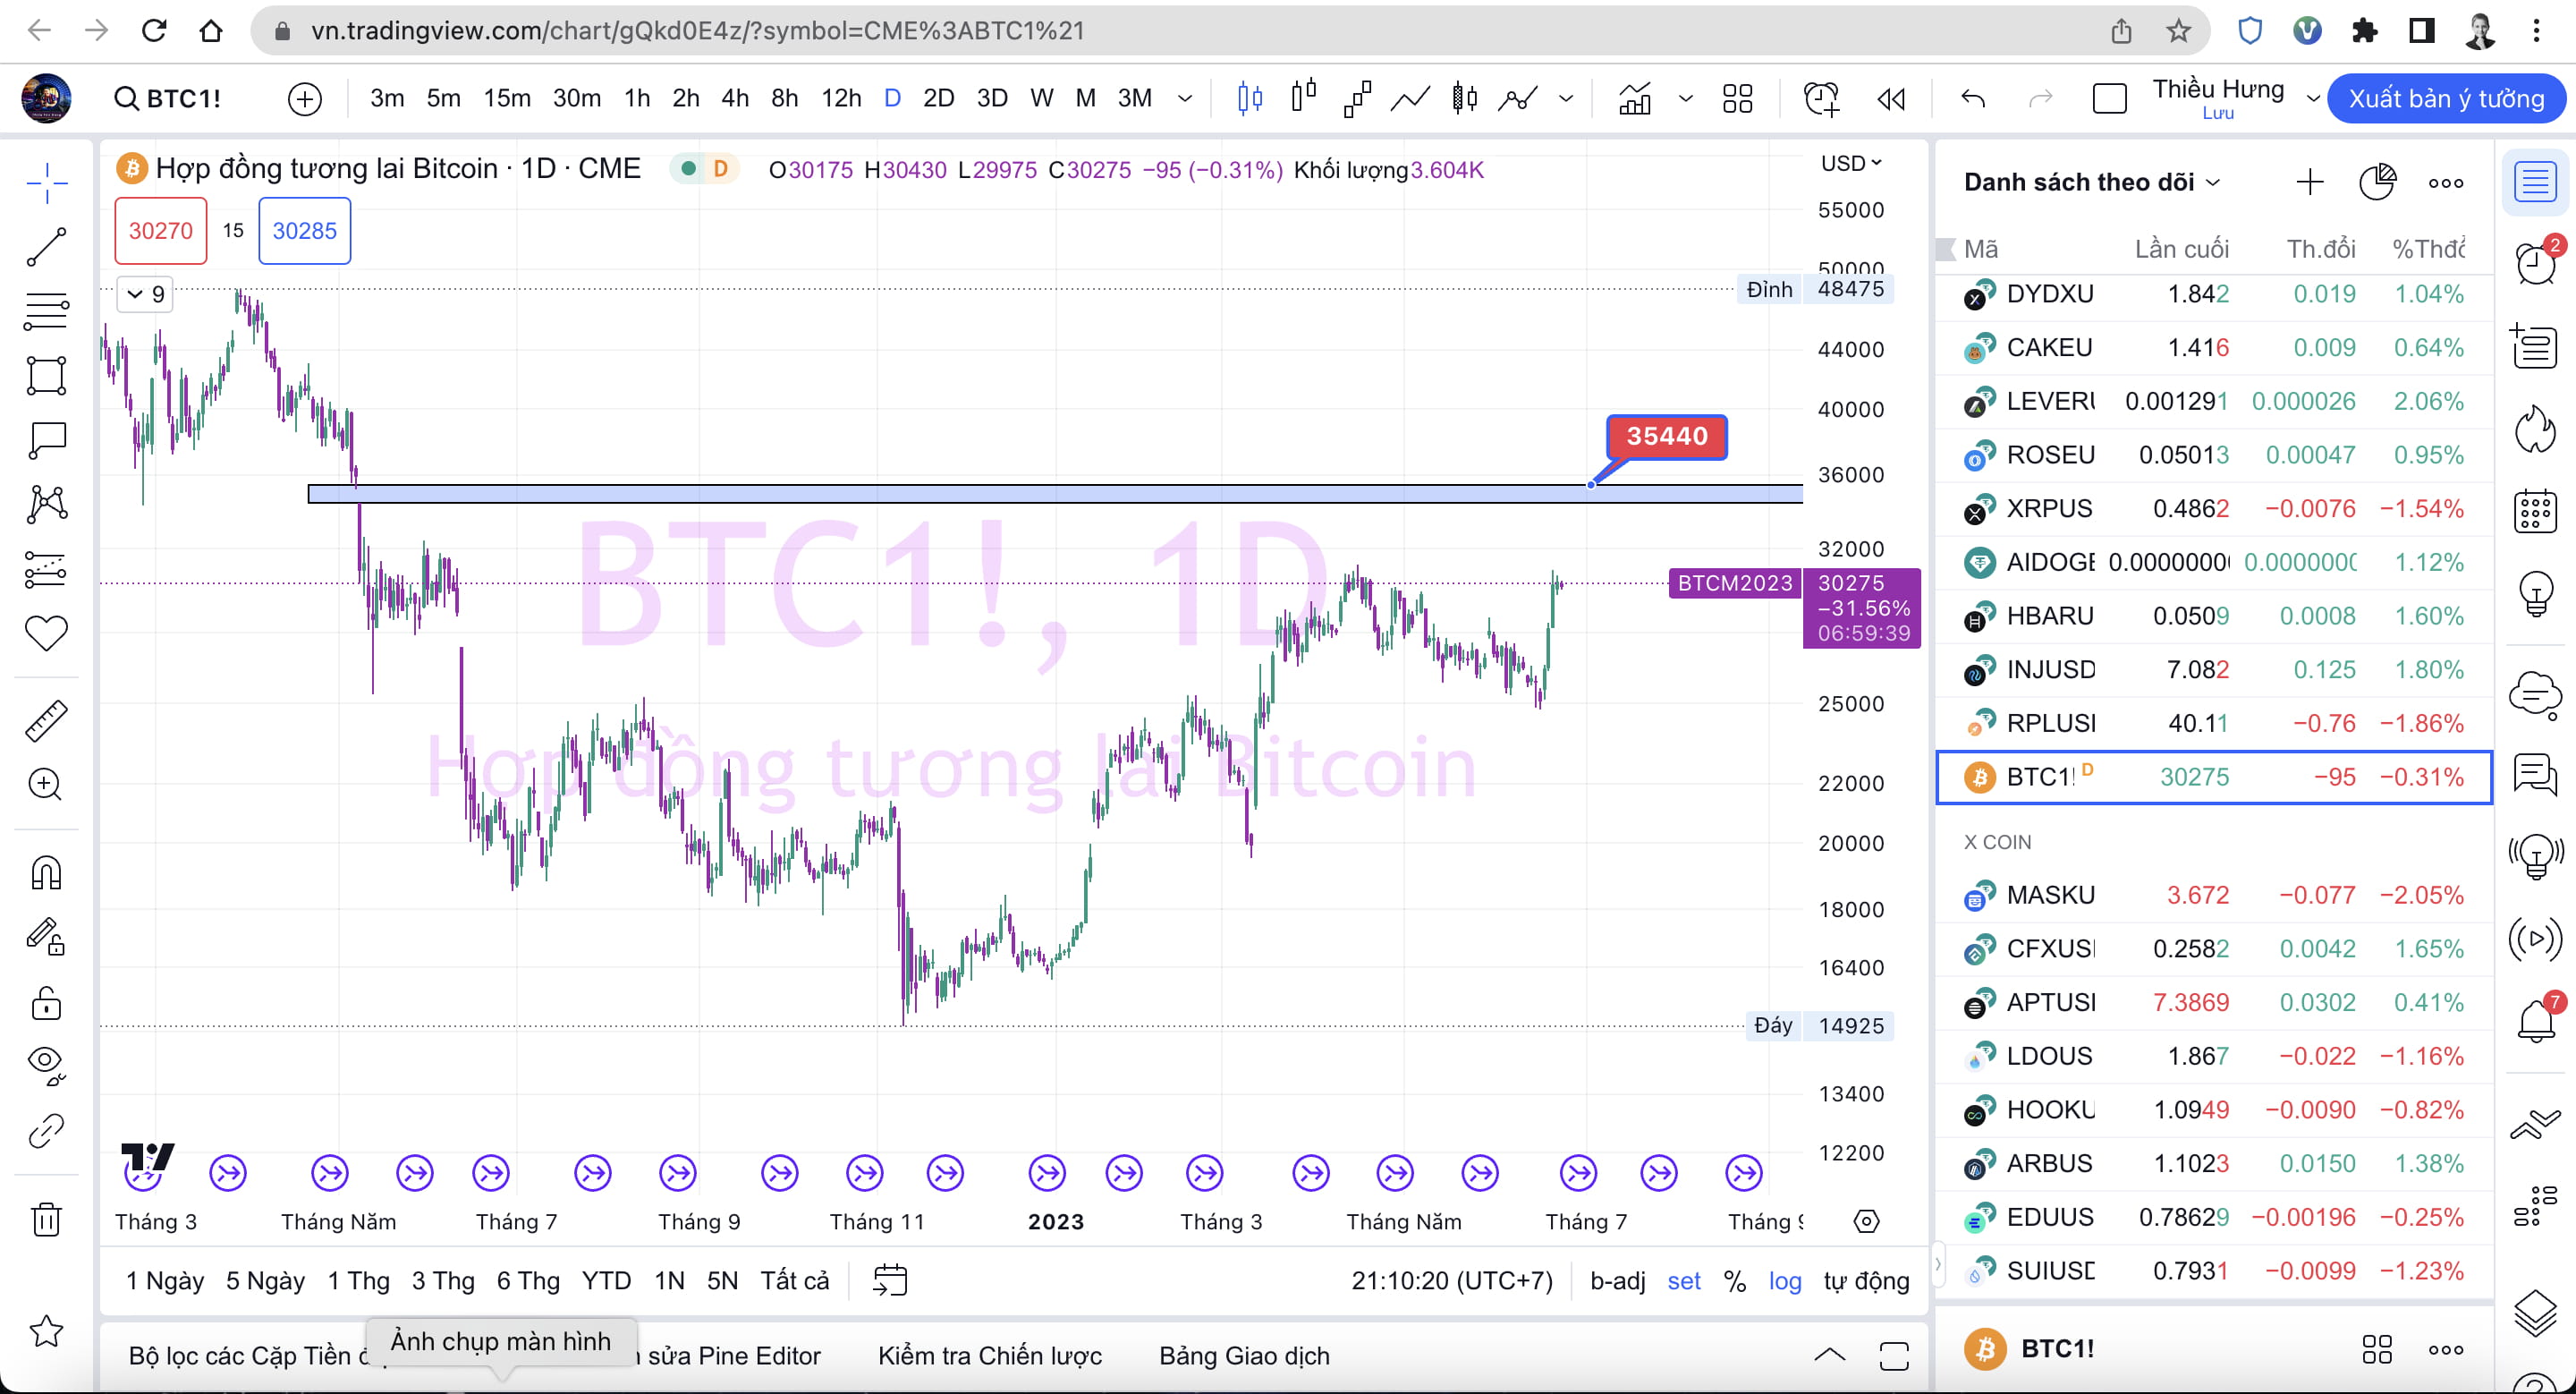Expand the Danh sách theo dõi dropdown
Viewport: 2576px width, 1394px height.
click(x=2212, y=182)
